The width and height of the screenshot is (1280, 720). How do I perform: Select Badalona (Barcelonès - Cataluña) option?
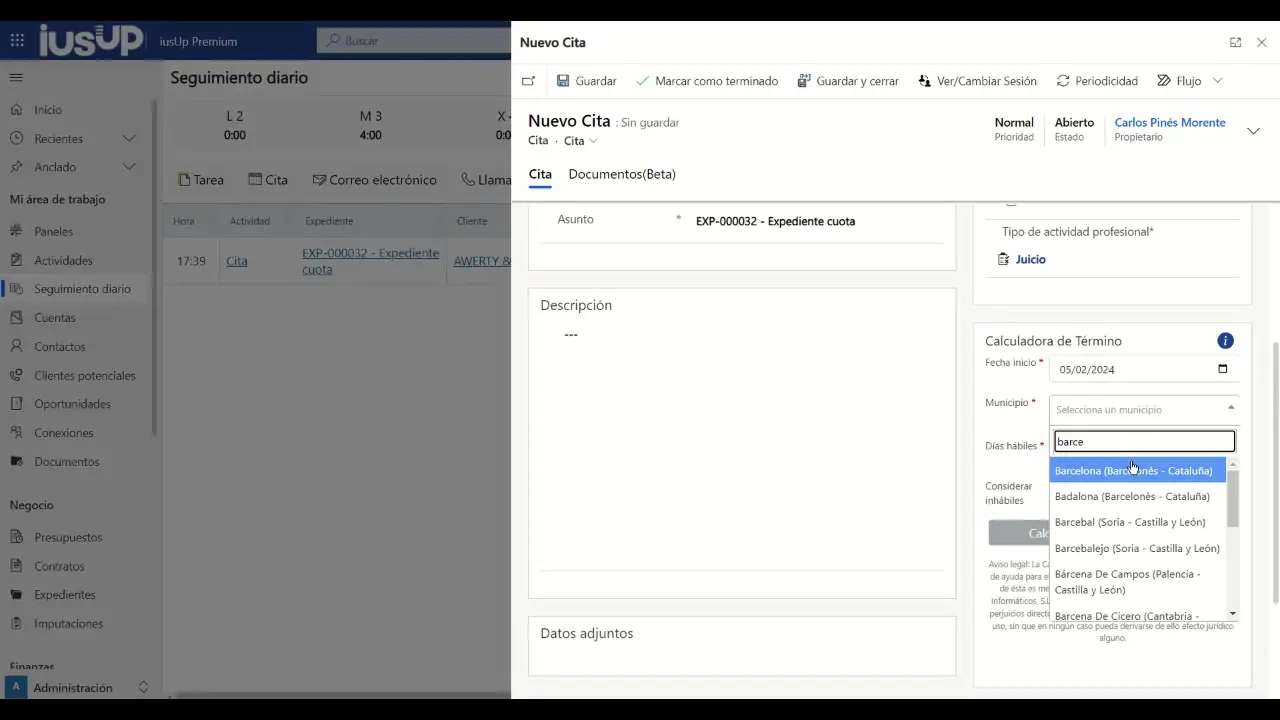coord(1132,497)
